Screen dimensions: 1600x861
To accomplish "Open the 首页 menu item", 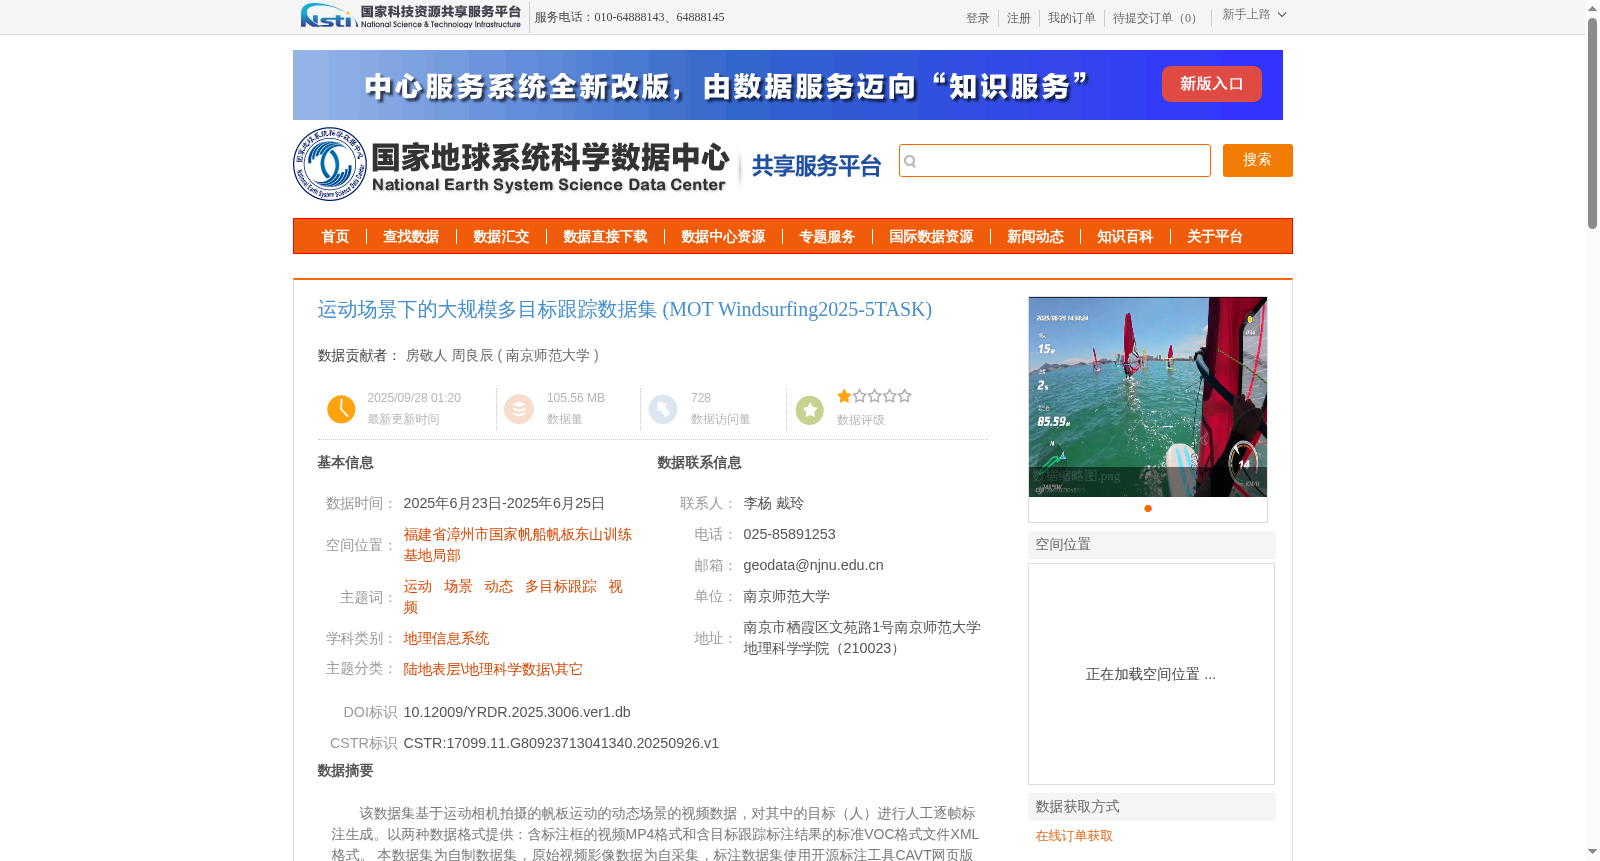I will 335,237.
